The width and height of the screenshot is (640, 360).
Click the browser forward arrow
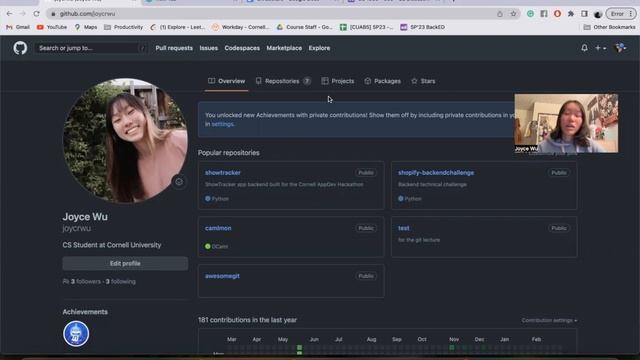22,13
